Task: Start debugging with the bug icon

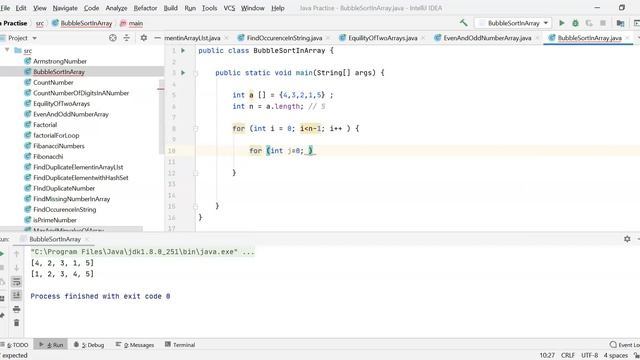Action: [x=575, y=23]
